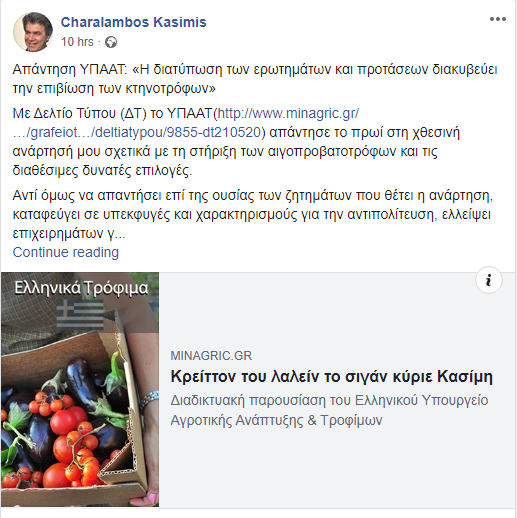The height and width of the screenshot is (518, 517).
Task: Open Charalambos Kasimis profile picture
Action: 33,32
